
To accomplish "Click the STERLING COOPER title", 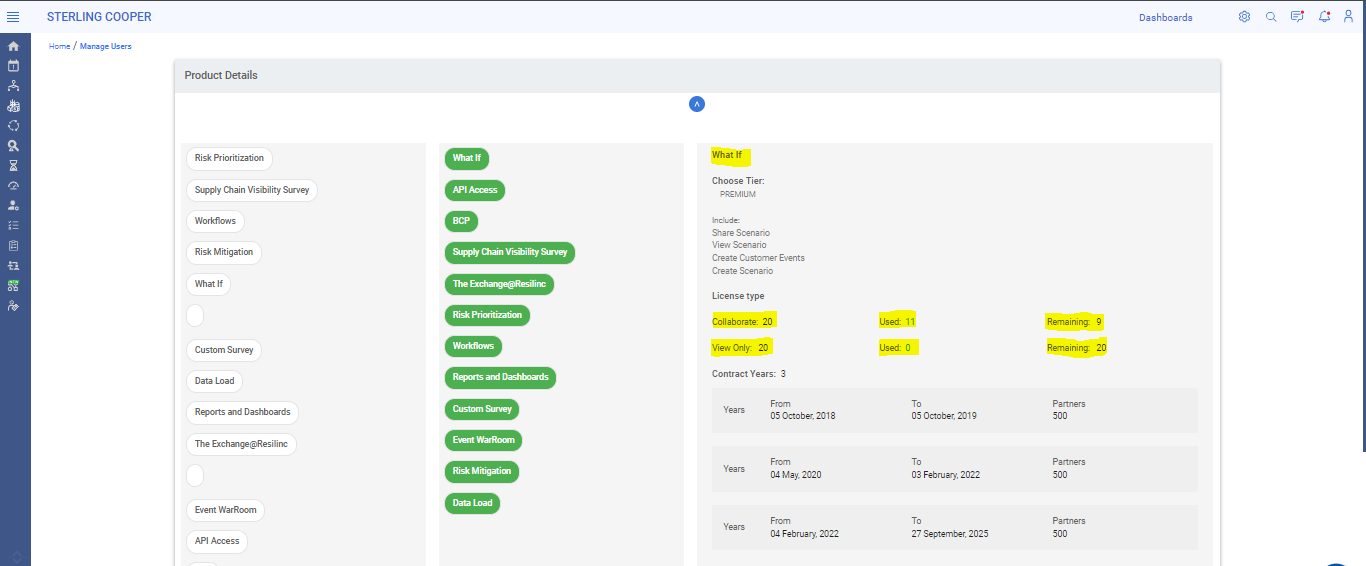I will coord(99,17).
